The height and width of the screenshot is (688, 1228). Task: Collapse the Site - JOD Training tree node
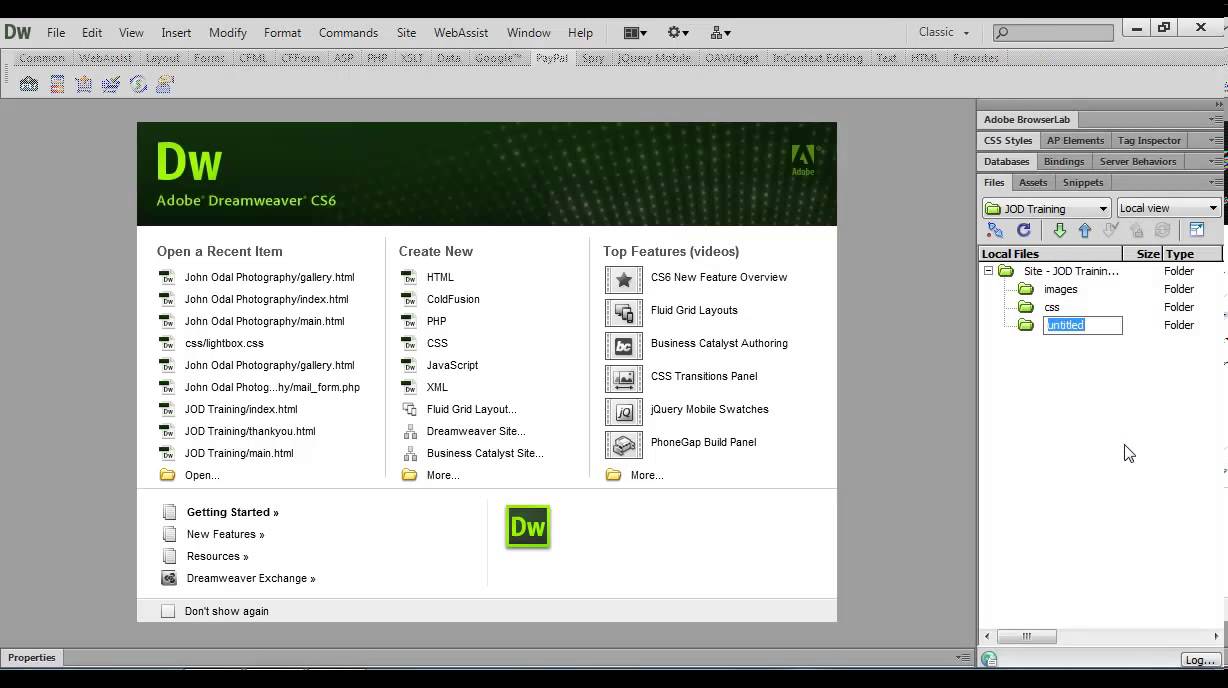(x=988, y=271)
